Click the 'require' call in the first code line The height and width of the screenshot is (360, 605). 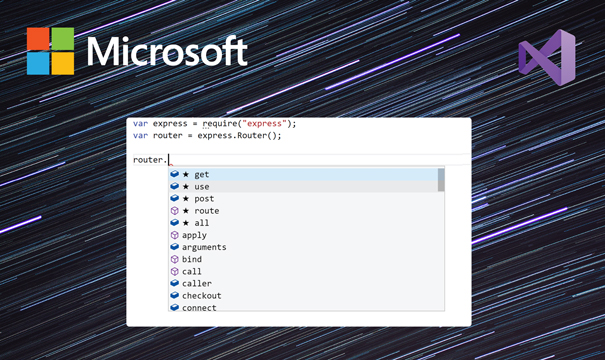point(220,124)
